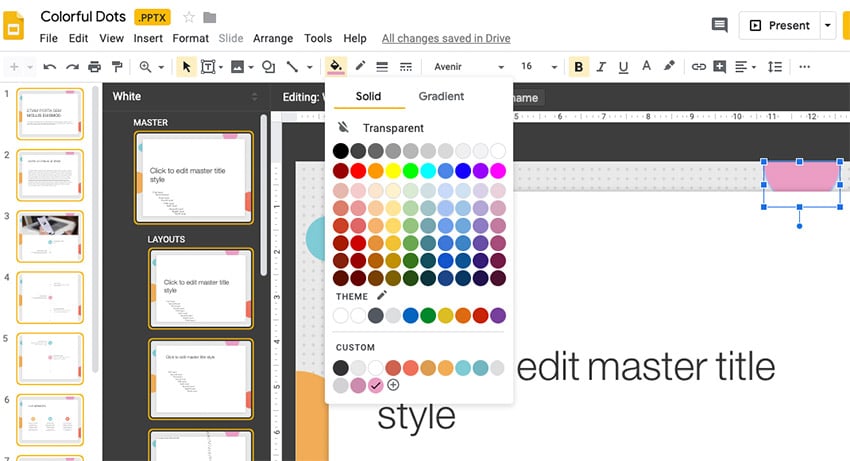Expand the Present button dropdown arrow
The image size is (850, 461).
(x=828, y=25)
